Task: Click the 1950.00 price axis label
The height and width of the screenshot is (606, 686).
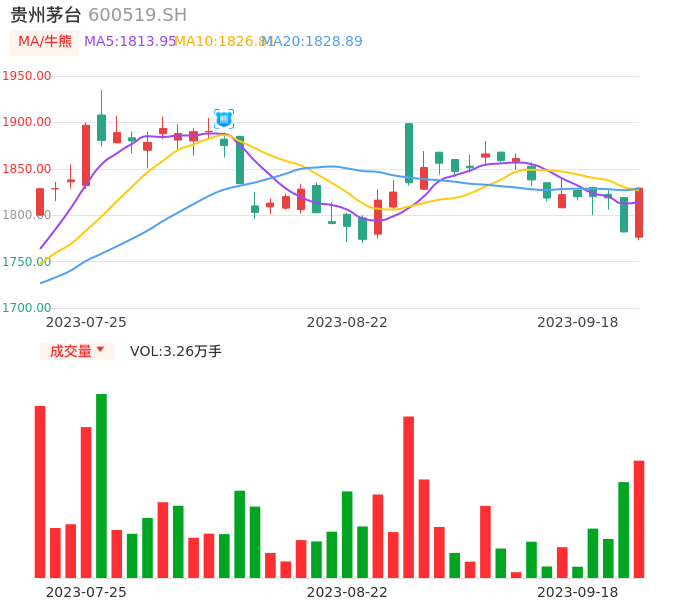Action: pyautogui.click(x=26, y=76)
